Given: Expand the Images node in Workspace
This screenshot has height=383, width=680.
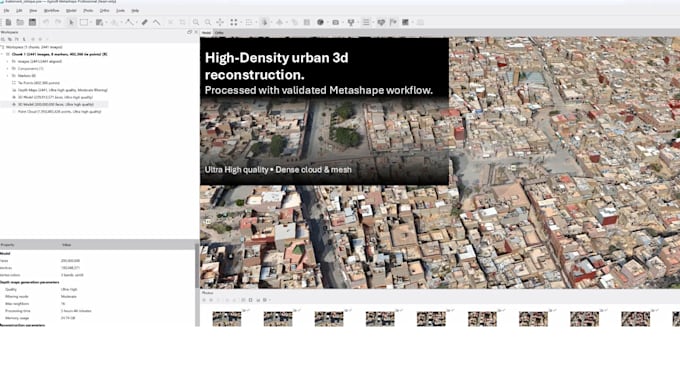Looking at the screenshot, I should [x=7, y=62].
